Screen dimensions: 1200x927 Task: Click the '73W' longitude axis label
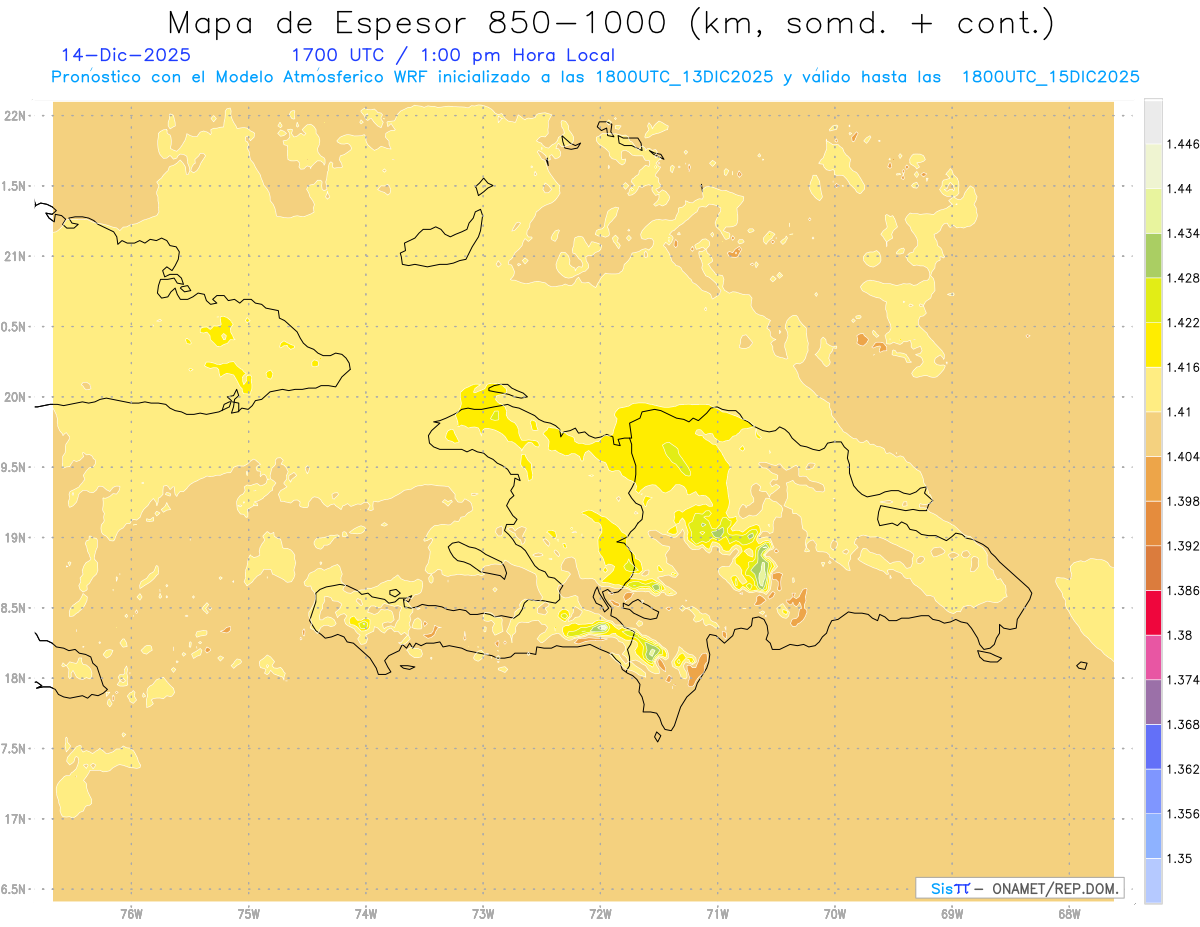[483, 915]
